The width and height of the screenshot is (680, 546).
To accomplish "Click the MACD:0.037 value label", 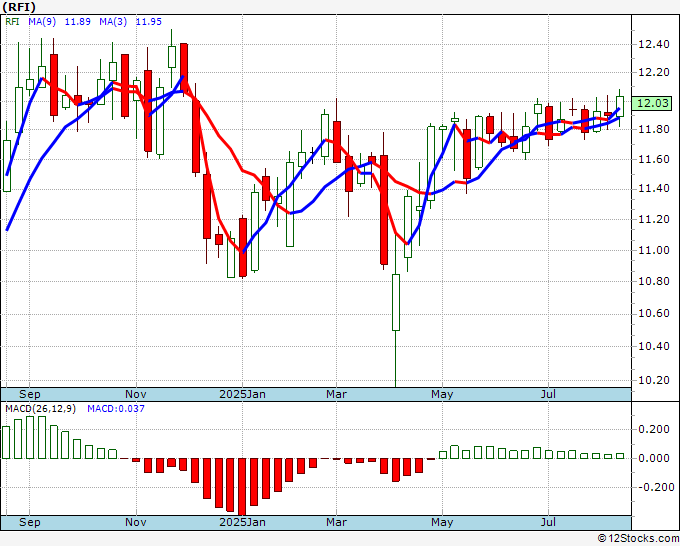I will 116,409.
